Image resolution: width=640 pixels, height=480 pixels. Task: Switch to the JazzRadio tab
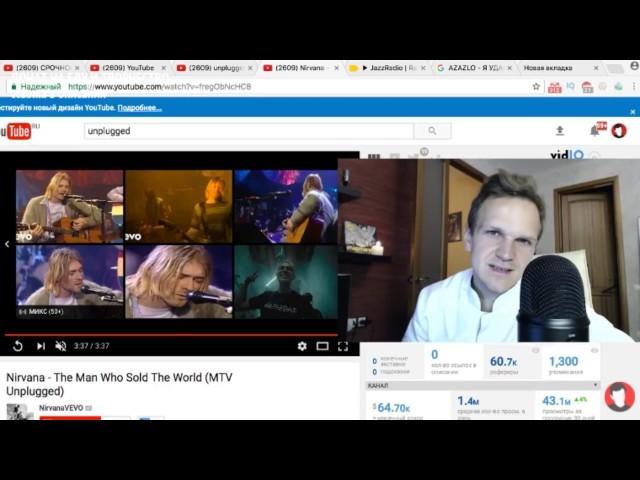388,68
